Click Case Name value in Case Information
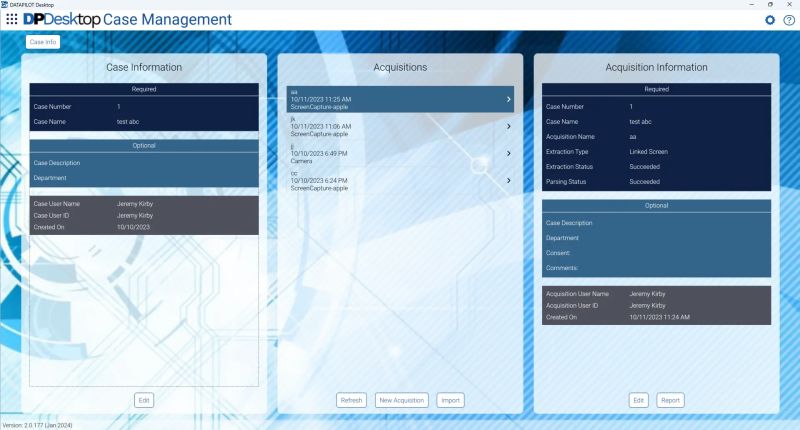The height and width of the screenshot is (430, 800). click(x=128, y=122)
